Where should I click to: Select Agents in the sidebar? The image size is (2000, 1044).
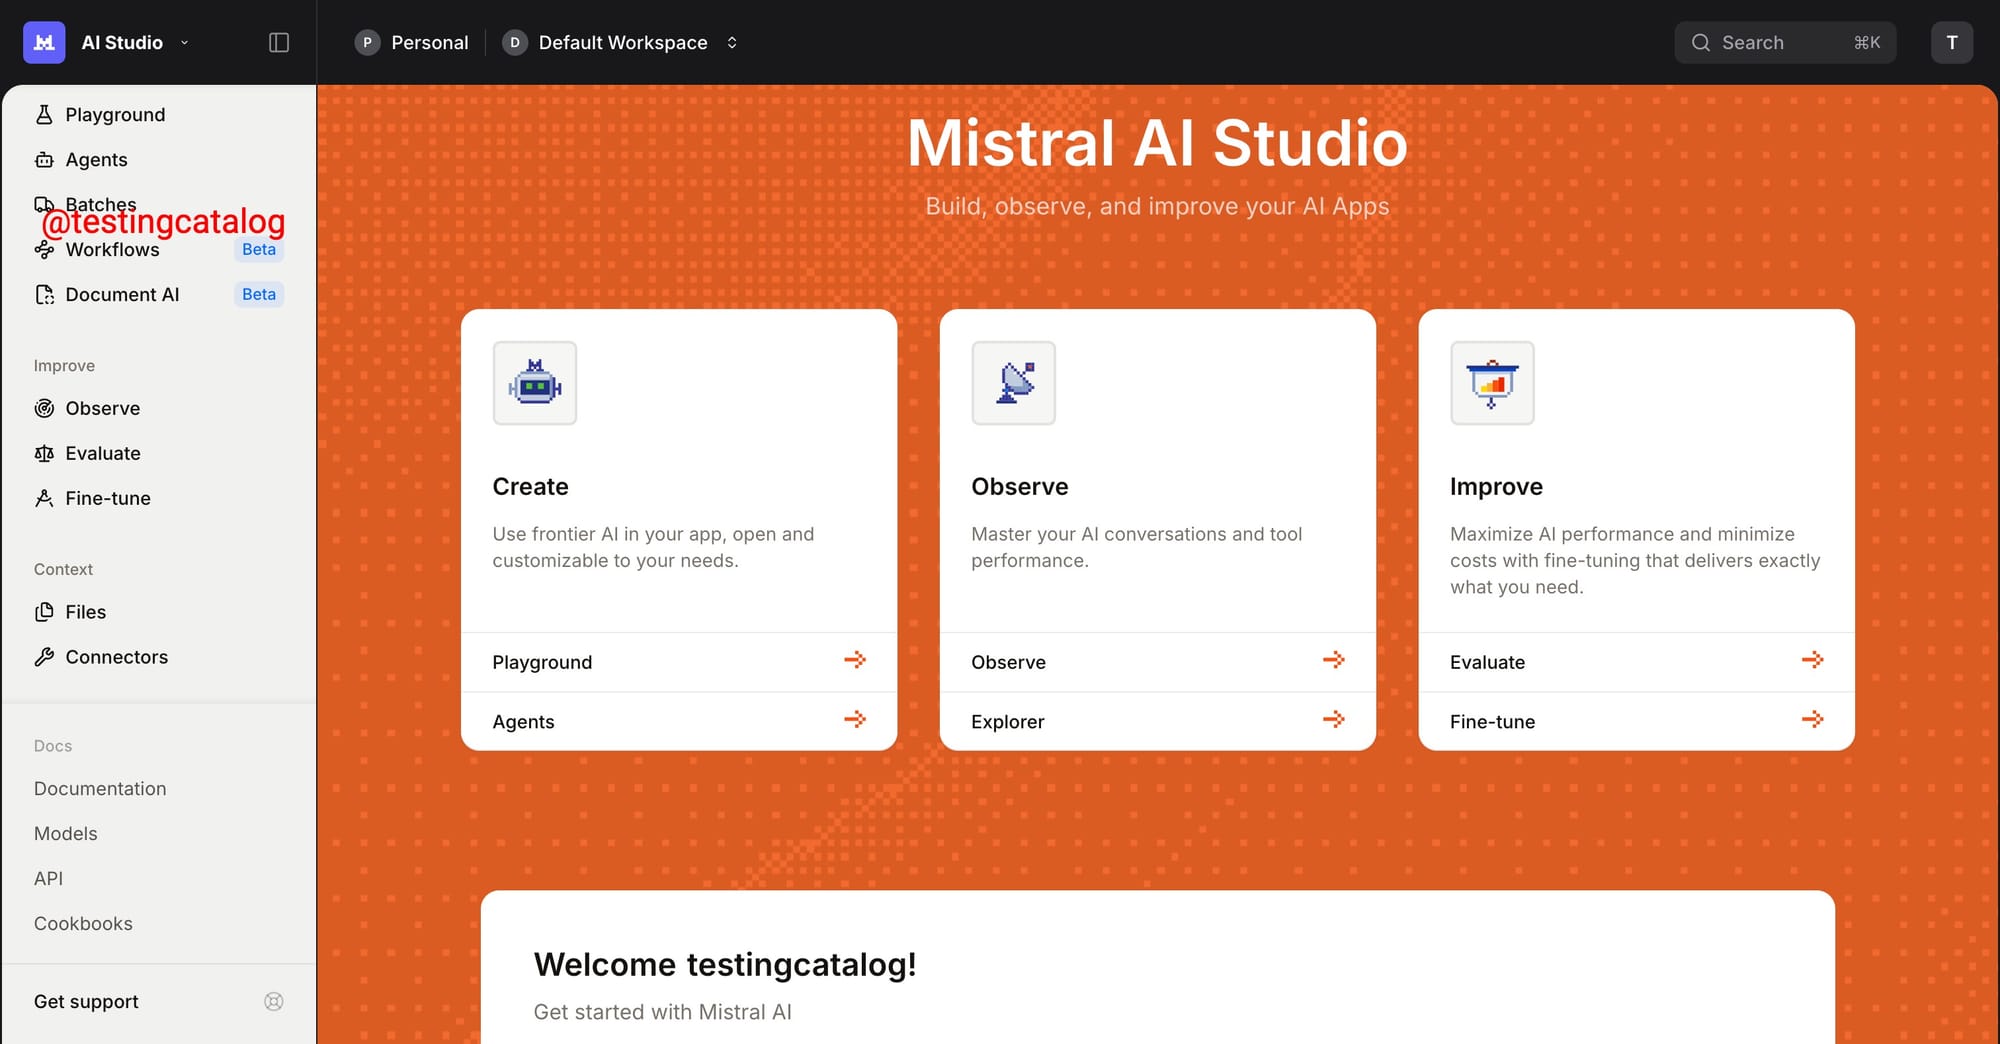(x=95, y=159)
